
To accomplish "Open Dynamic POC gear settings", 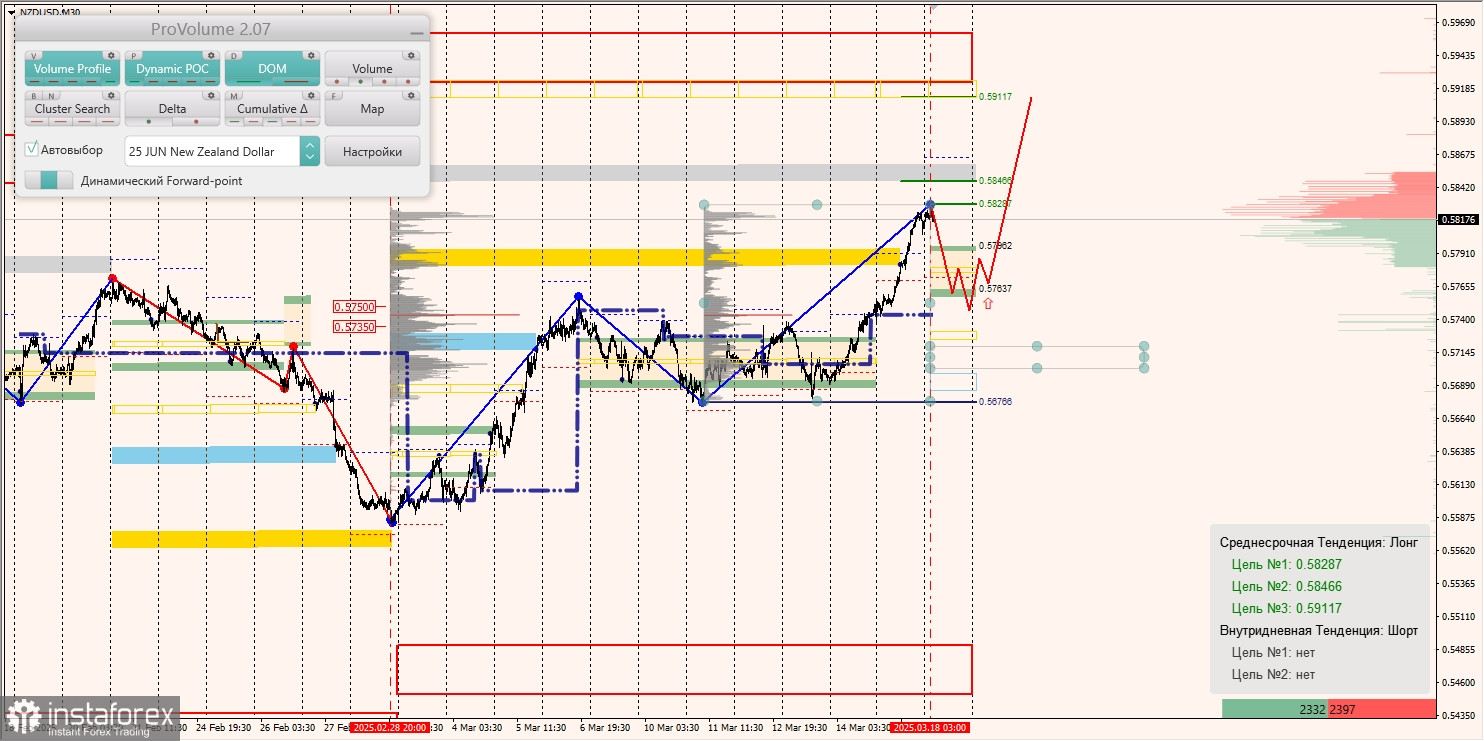I will [x=211, y=56].
